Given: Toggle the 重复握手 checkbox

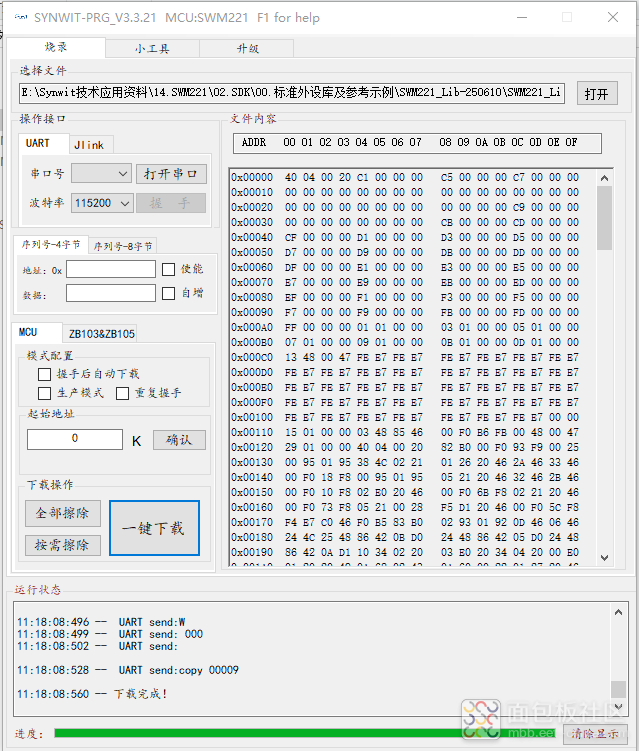Looking at the screenshot, I should 122,393.
